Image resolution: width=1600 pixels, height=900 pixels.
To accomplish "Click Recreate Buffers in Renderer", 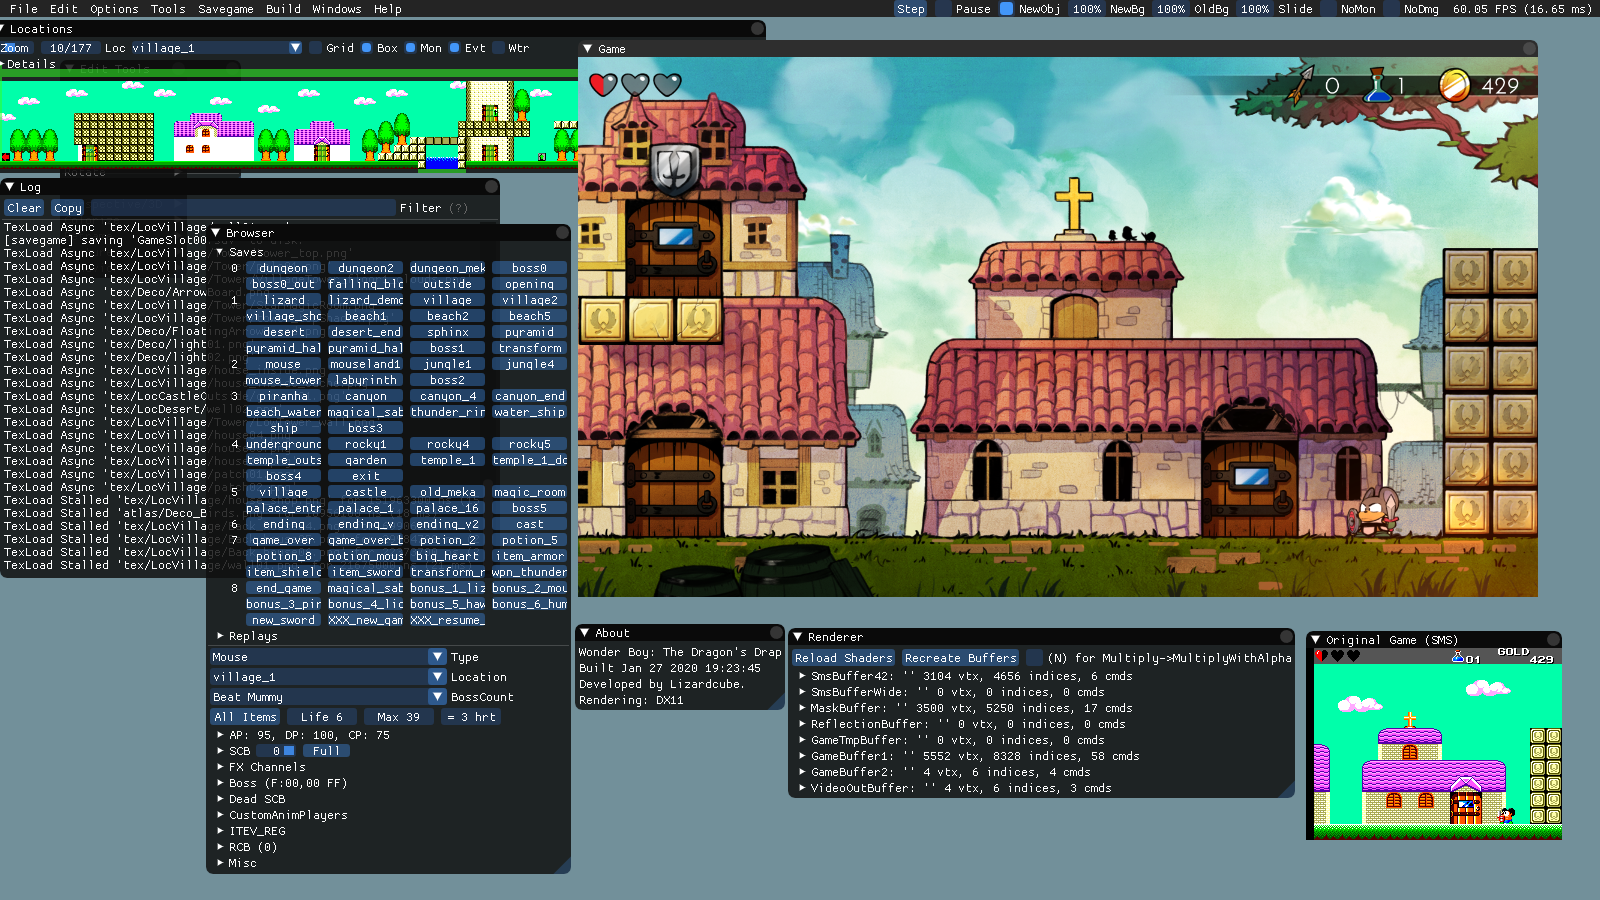I will (961, 658).
